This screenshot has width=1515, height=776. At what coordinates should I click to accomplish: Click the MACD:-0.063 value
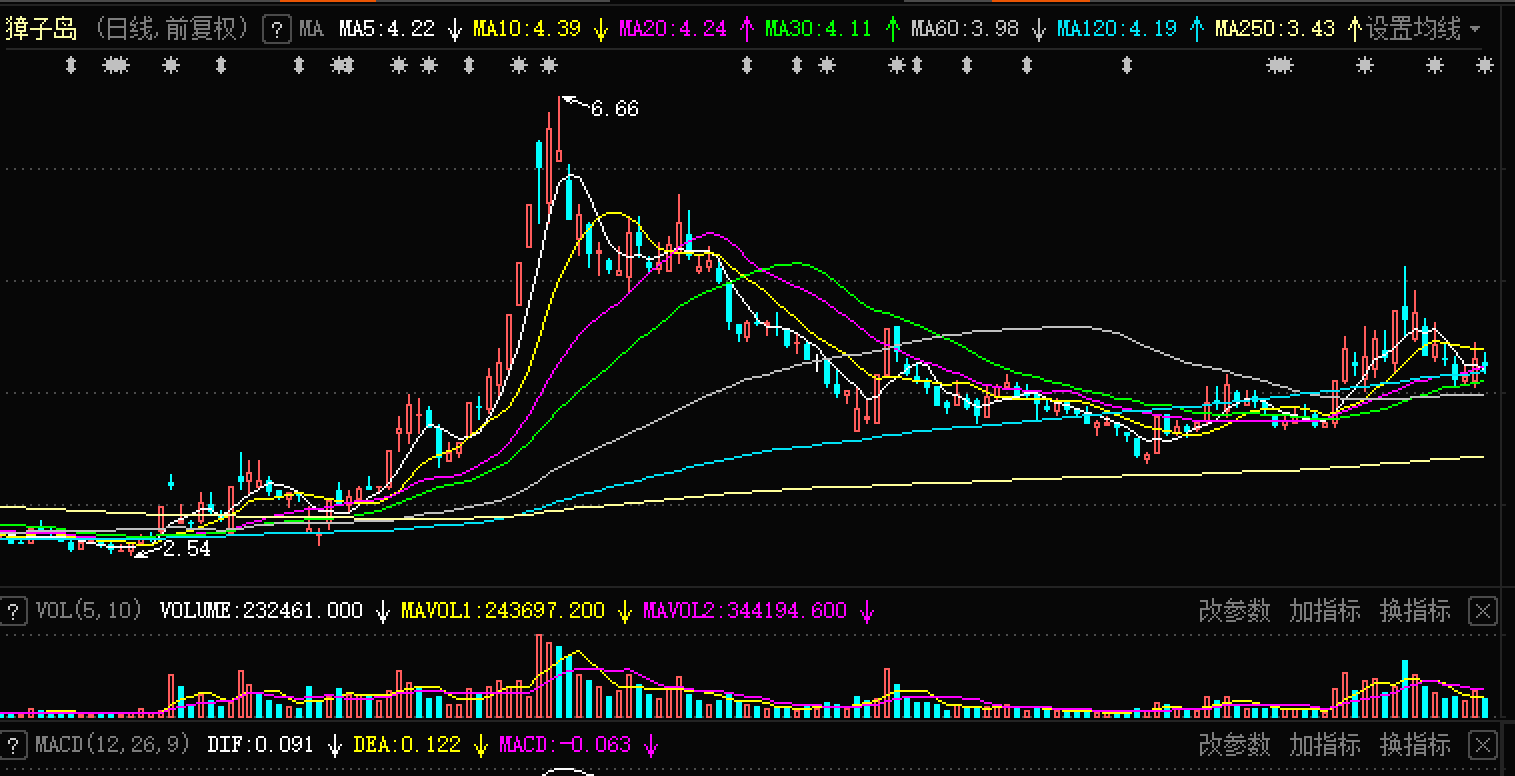click(x=565, y=745)
